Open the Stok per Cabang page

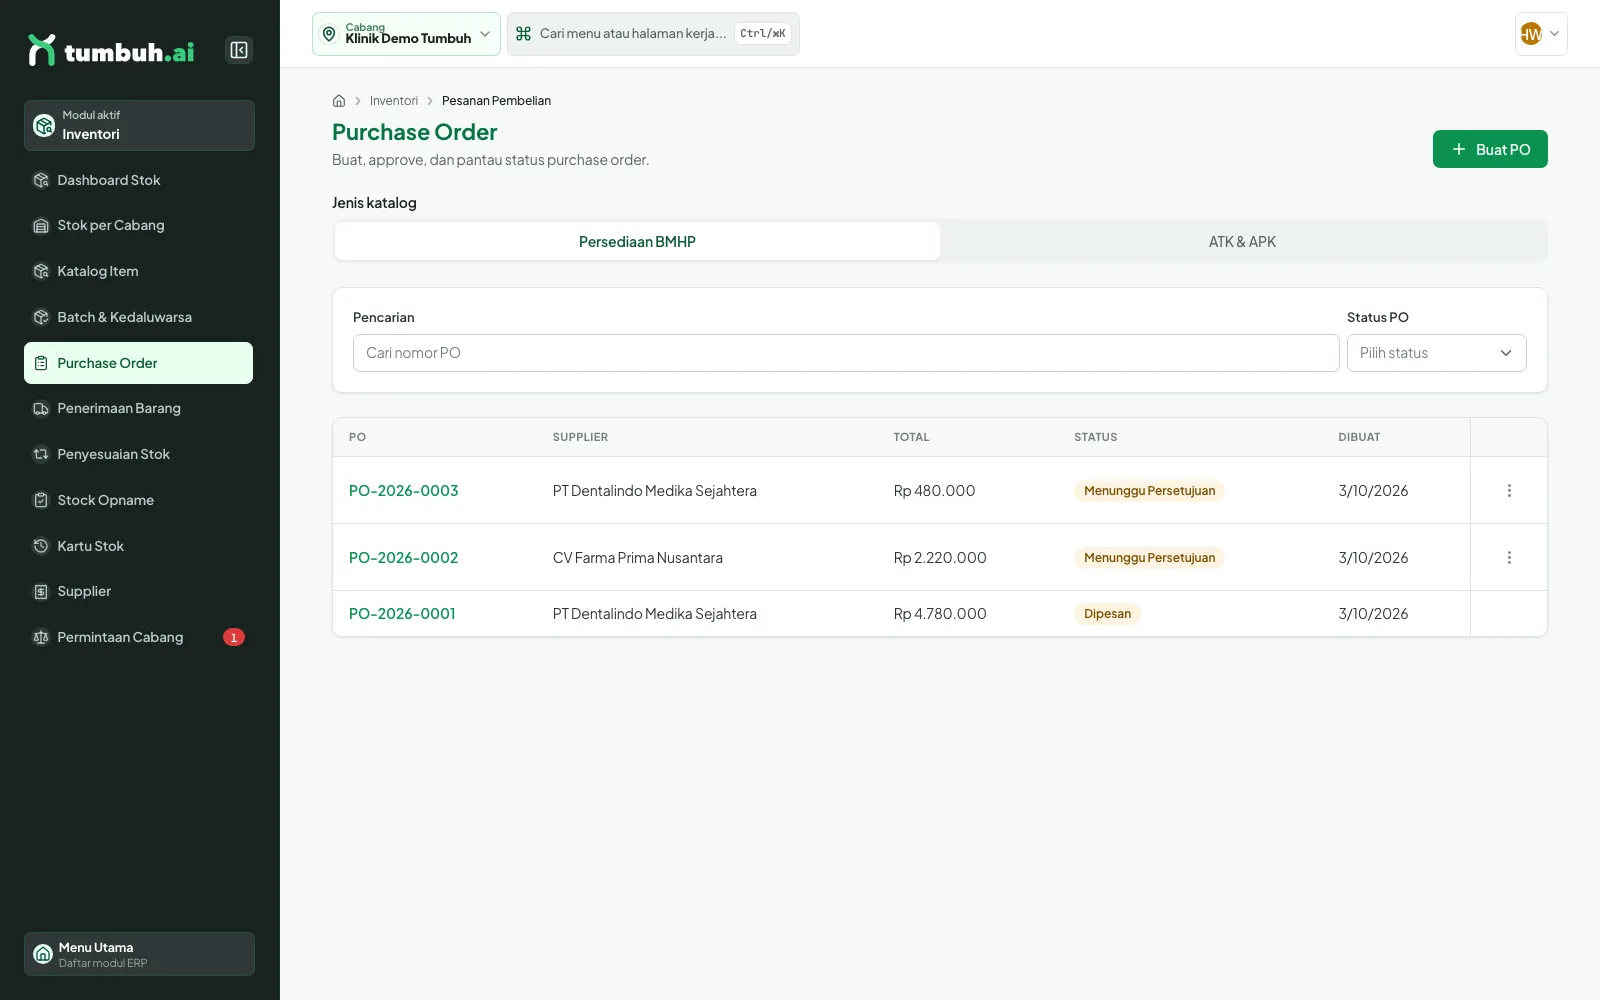click(138, 225)
